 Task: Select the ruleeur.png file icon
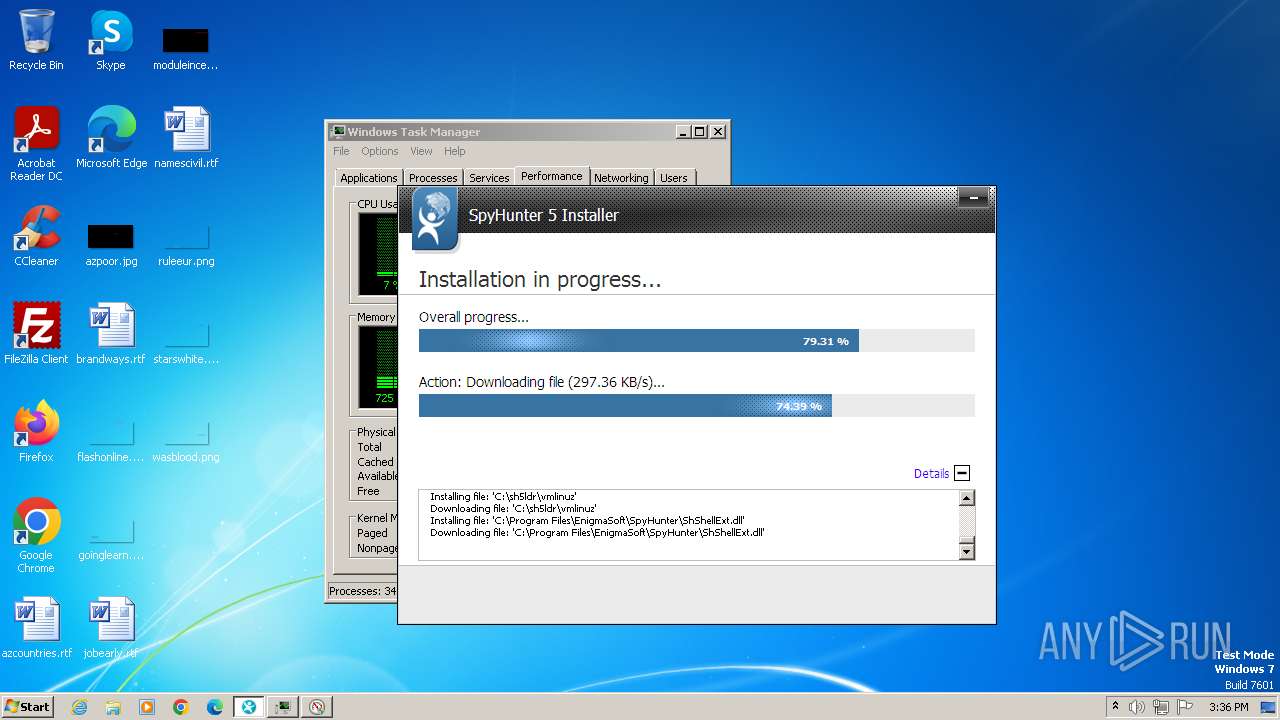pos(186,244)
